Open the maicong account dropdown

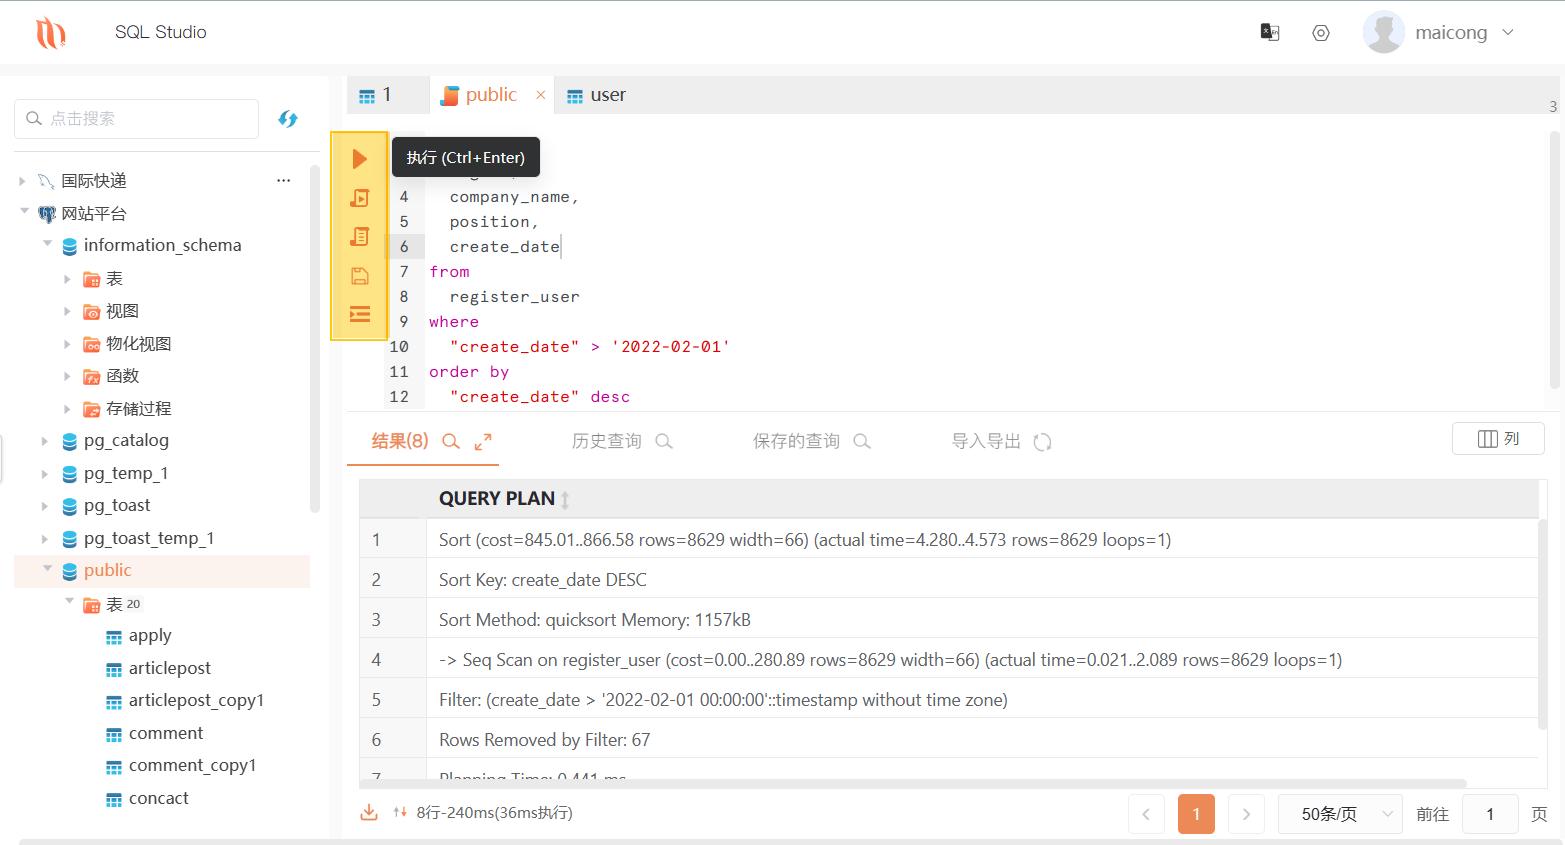tap(1450, 32)
